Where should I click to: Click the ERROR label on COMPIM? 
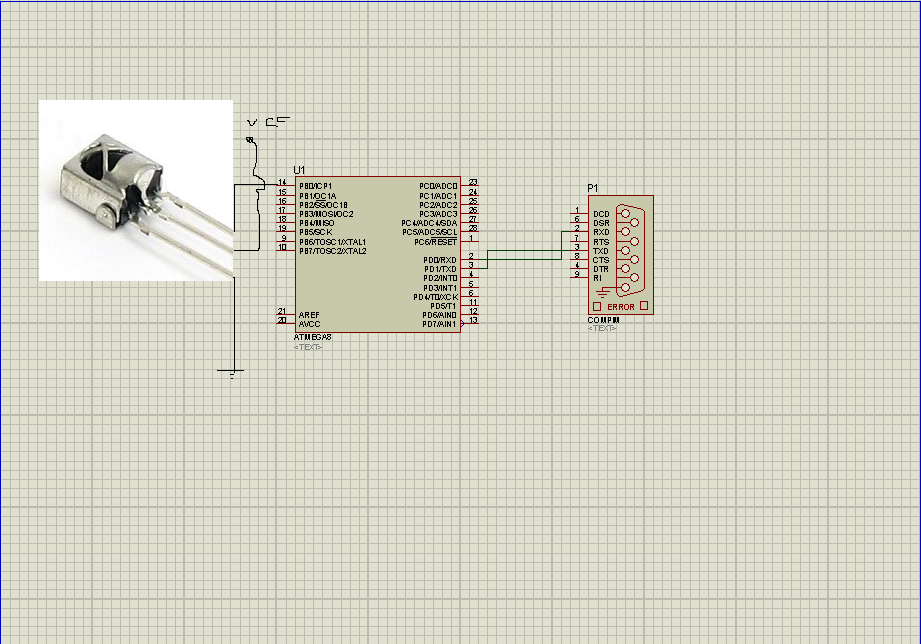pos(620,306)
